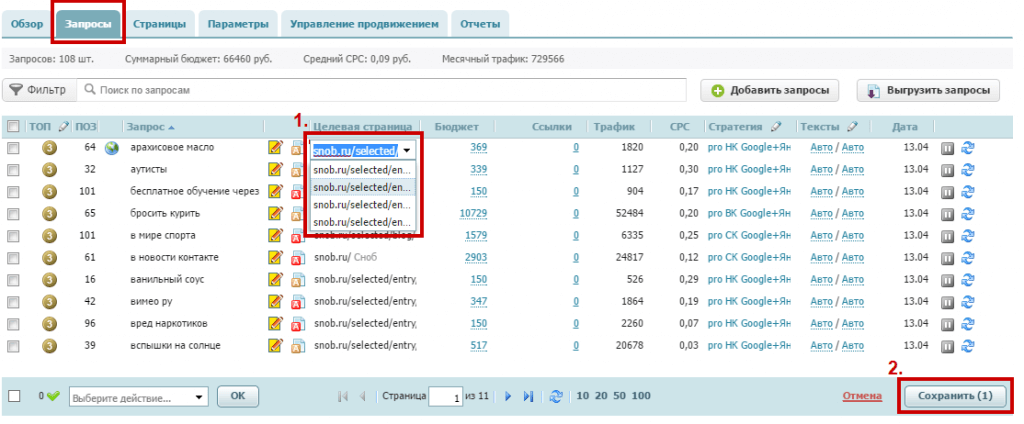The width and height of the screenshot is (1024, 424).
Task: Choose the first snob.ru/selected/en... option in the list
Action: tap(363, 169)
